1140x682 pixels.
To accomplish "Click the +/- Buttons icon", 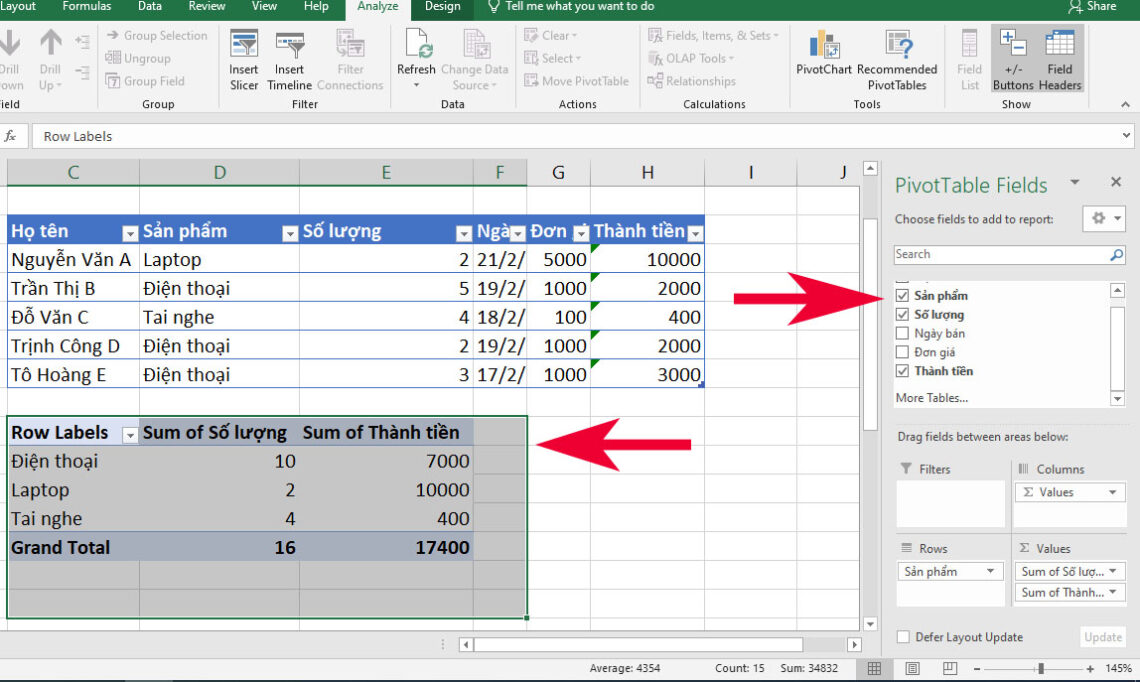I will click(1013, 60).
